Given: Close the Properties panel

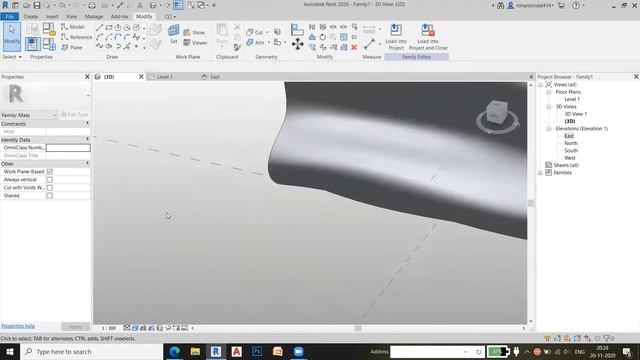Looking at the screenshot, I should 87,77.
